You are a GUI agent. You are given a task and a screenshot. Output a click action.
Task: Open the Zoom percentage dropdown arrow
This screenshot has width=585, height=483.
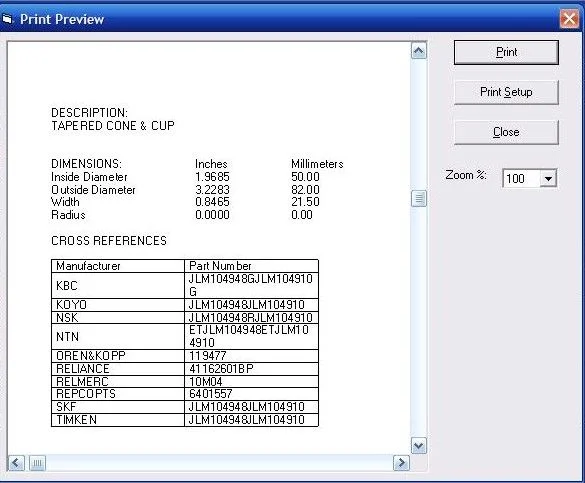pos(548,178)
